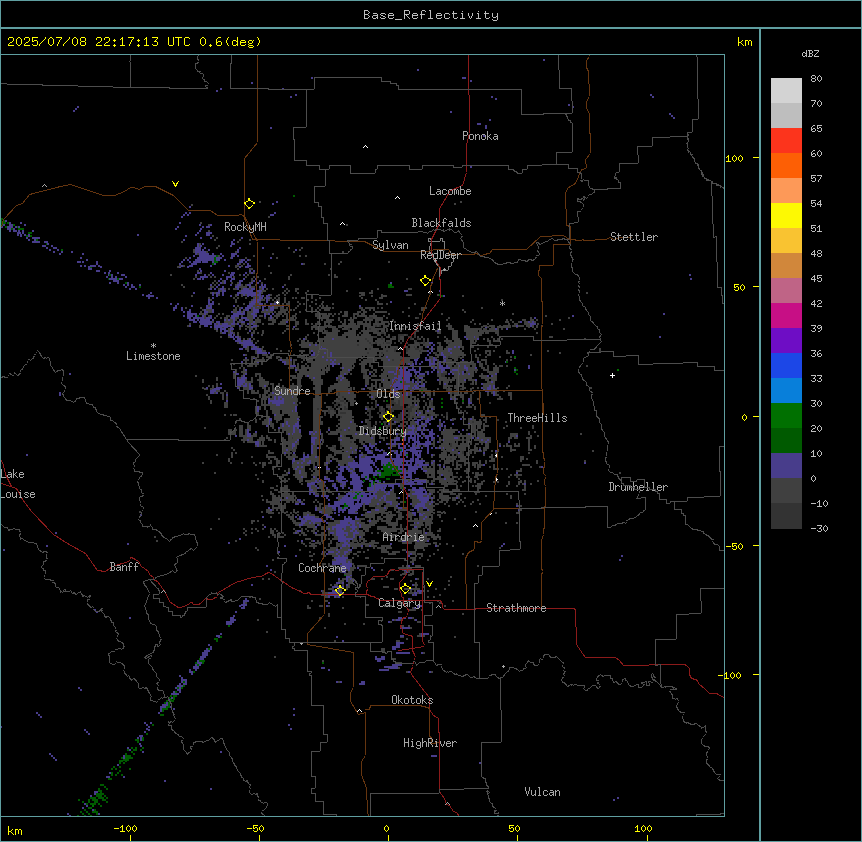The image size is (862, 842).
Task: Click the Limestone label
Action: (153, 356)
